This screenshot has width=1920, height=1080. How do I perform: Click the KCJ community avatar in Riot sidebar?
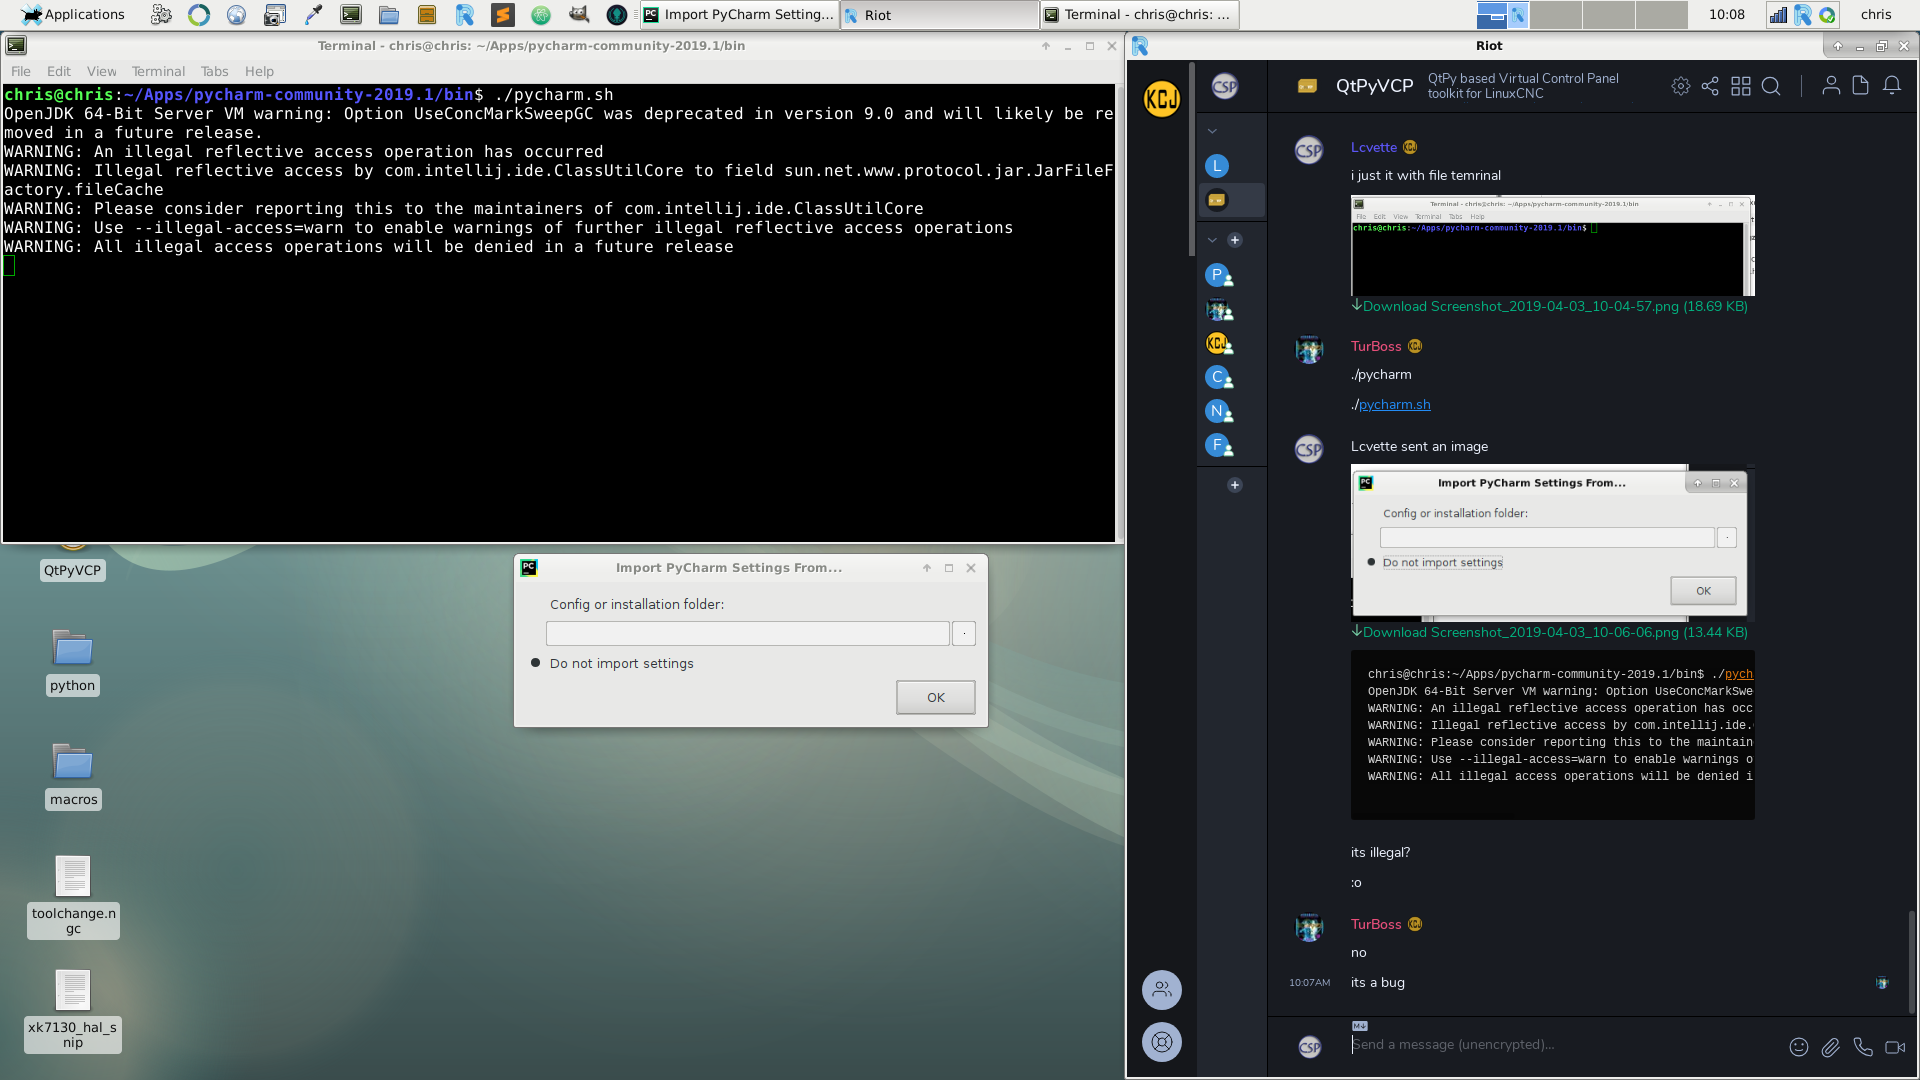(x=1161, y=99)
